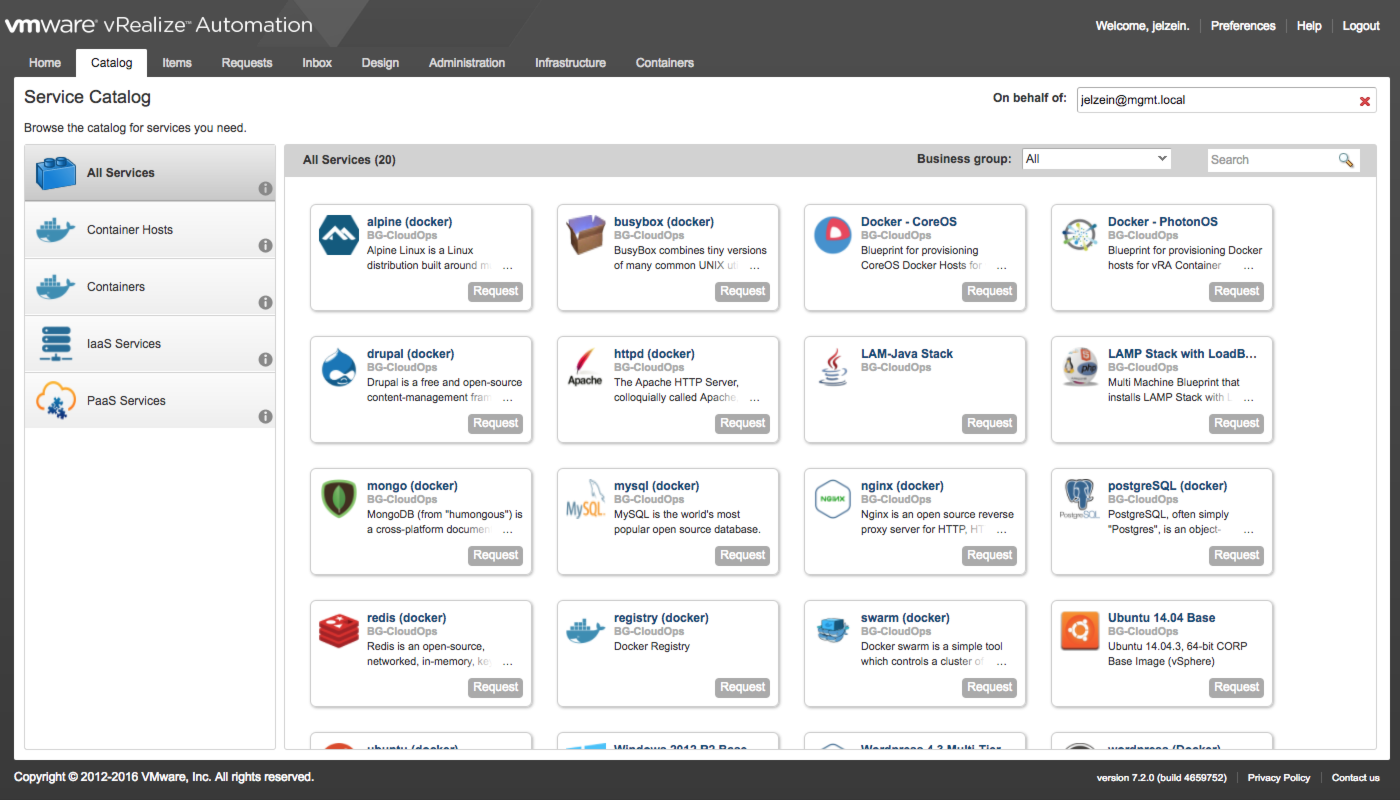The width and height of the screenshot is (1400, 800).
Task: Request the redis (docker) item
Action: pos(496,687)
